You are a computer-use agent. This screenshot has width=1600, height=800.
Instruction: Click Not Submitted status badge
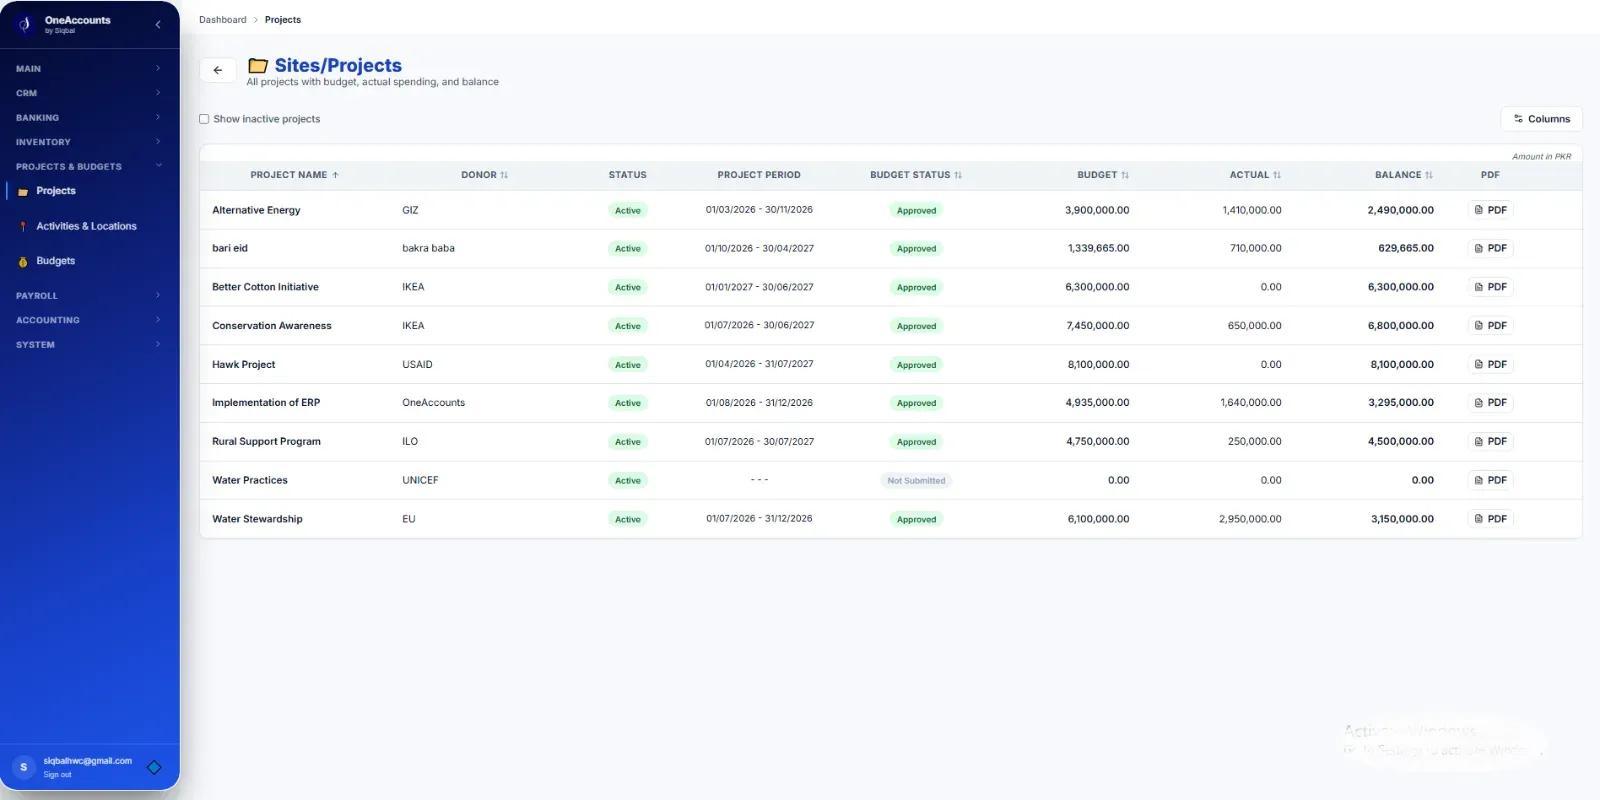[x=916, y=481]
